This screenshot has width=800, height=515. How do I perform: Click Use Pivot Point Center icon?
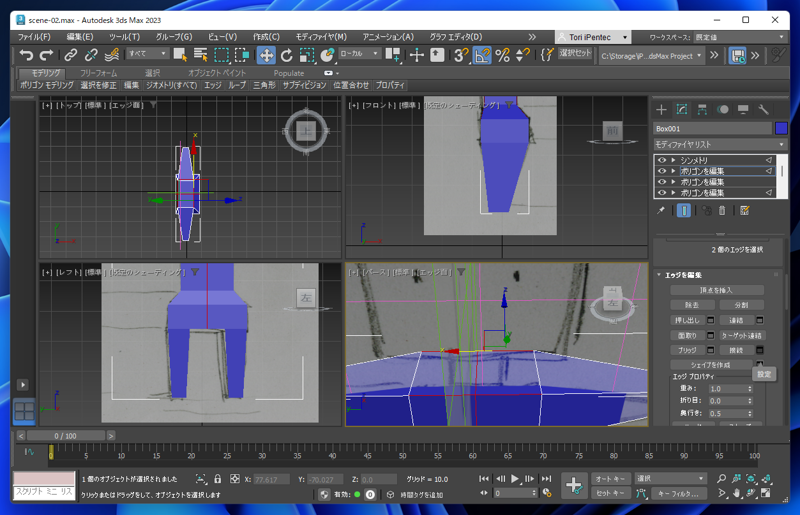393,55
